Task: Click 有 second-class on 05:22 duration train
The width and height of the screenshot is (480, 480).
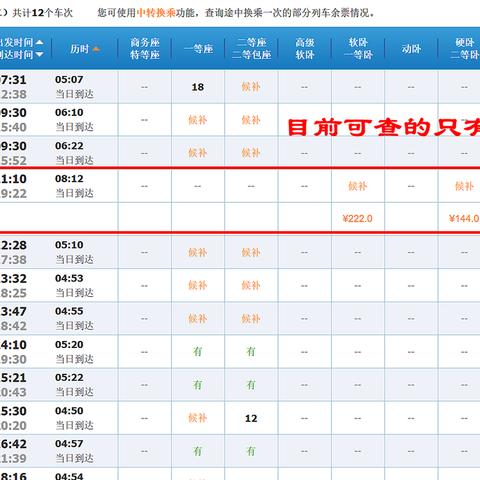Action: tap(251, 385)
